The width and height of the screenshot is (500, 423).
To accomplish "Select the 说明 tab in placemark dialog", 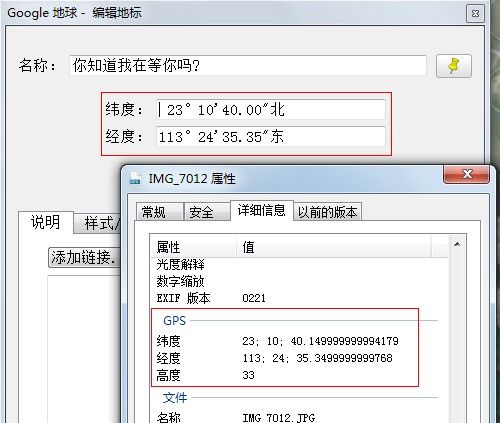I will pyautogui.click(x=46, y=222).
